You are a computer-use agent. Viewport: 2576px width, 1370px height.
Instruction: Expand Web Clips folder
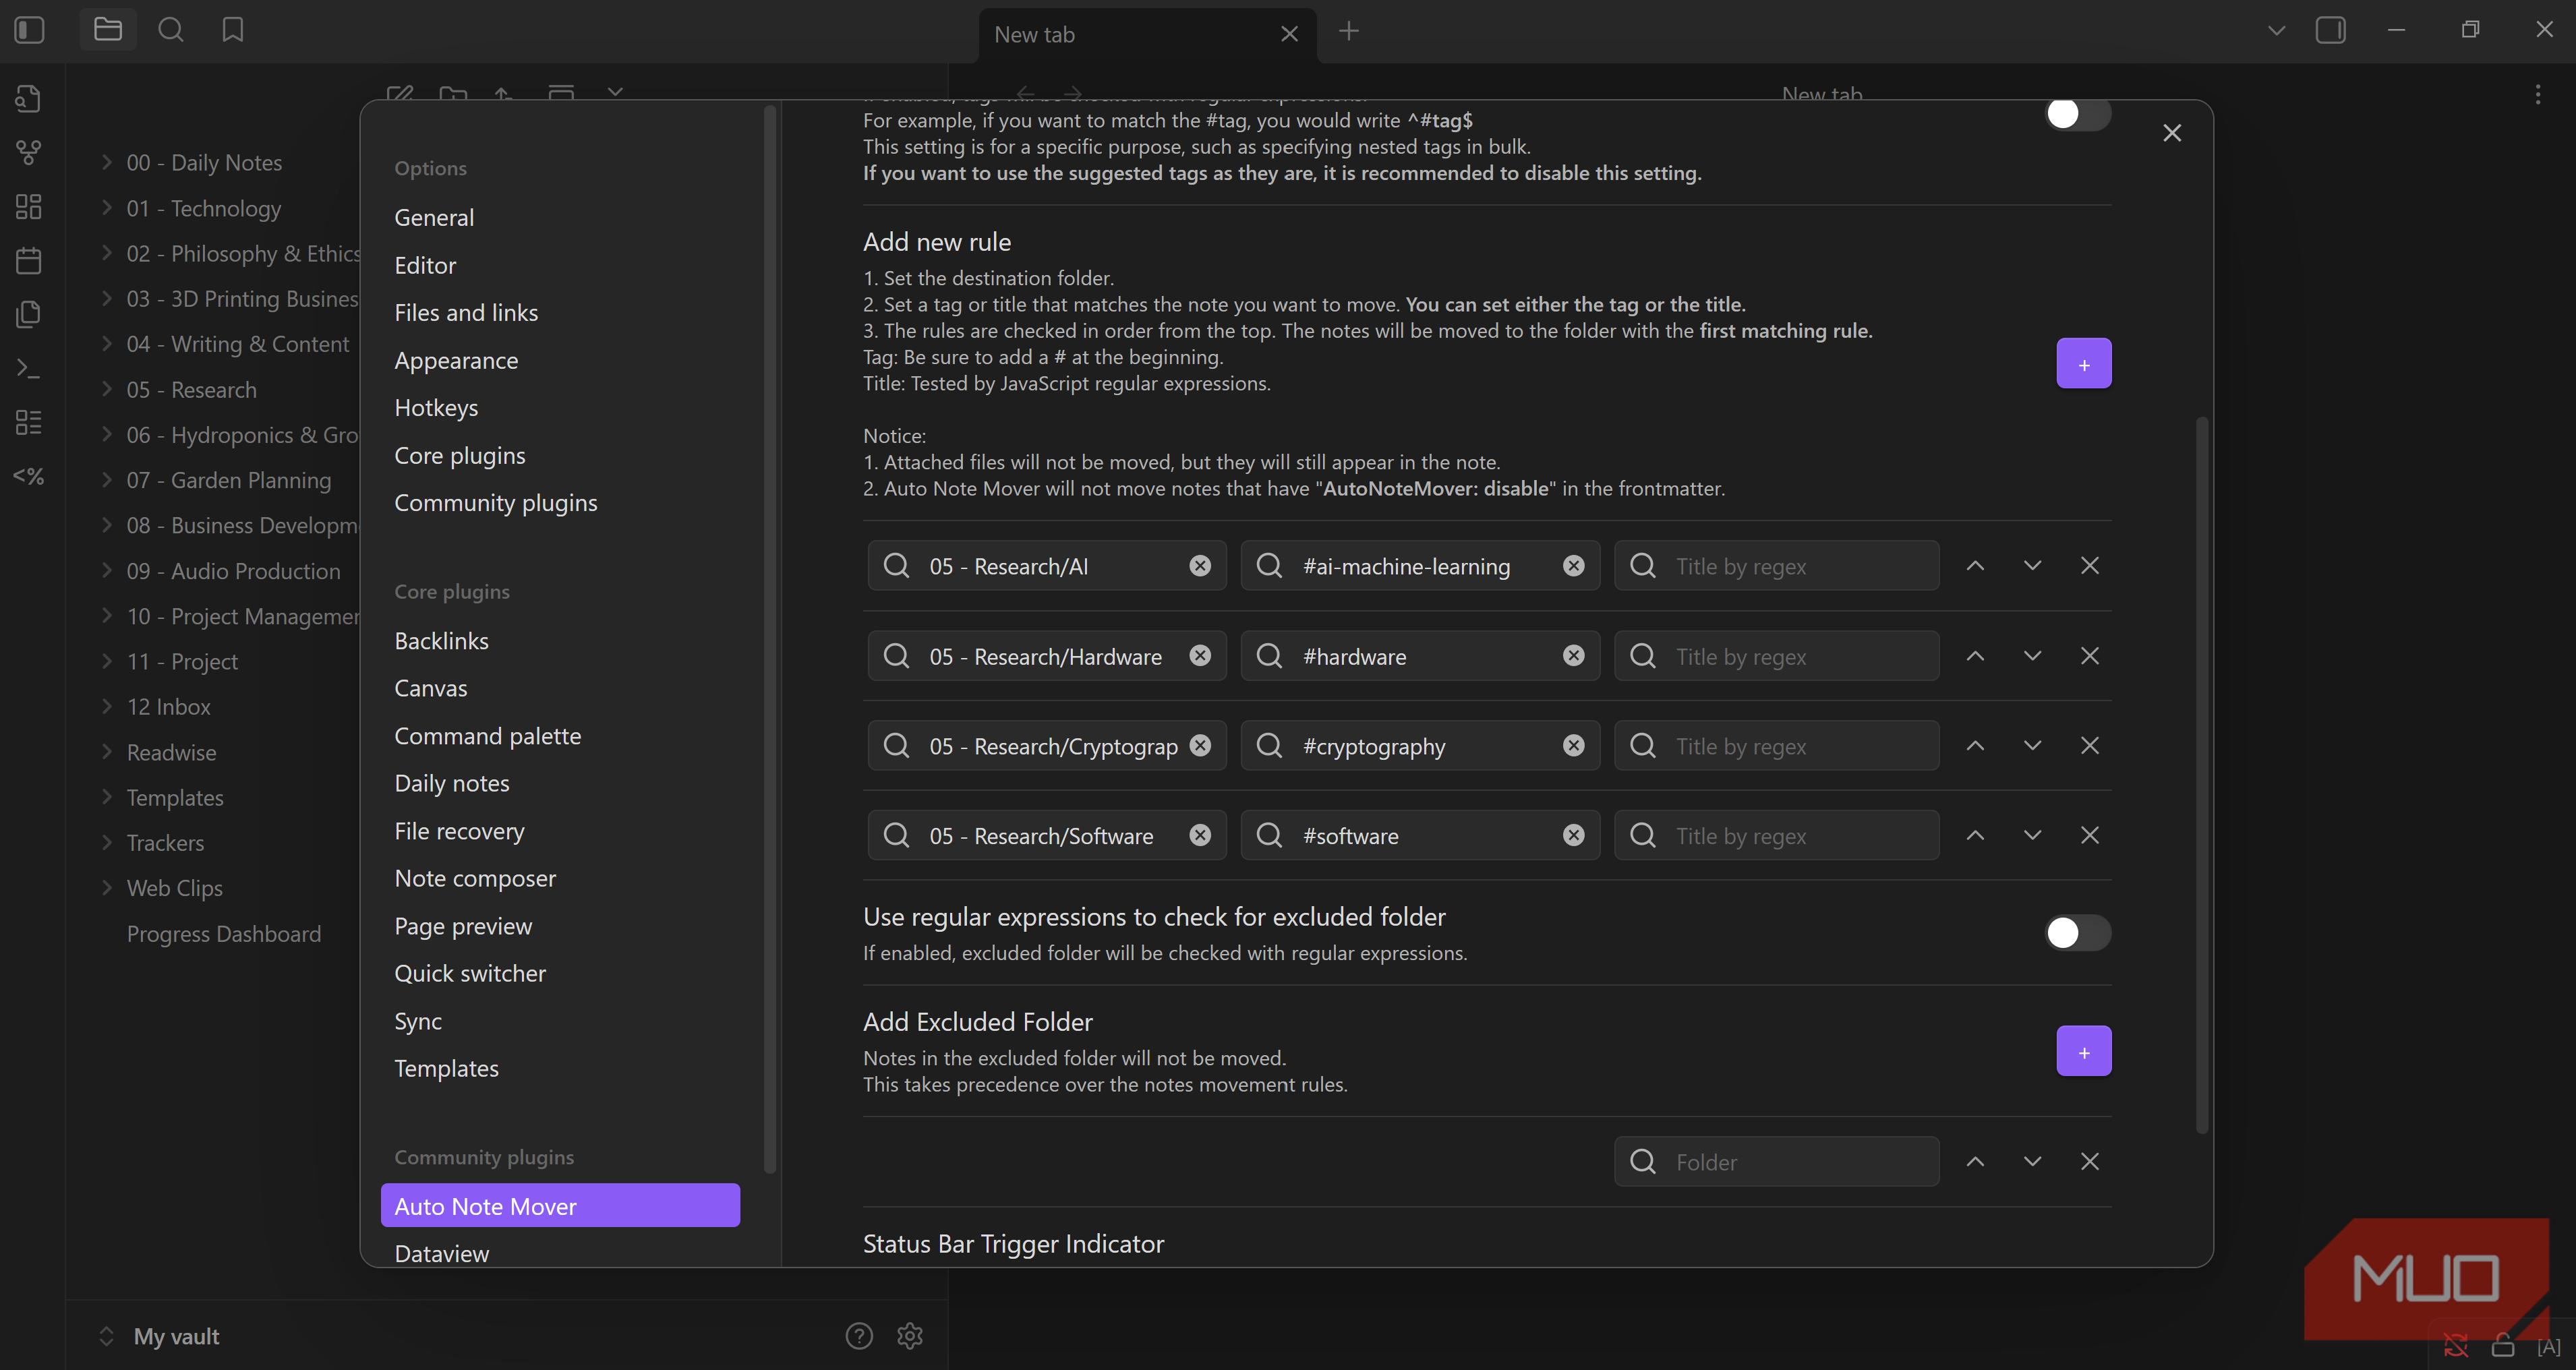point(106,887)
